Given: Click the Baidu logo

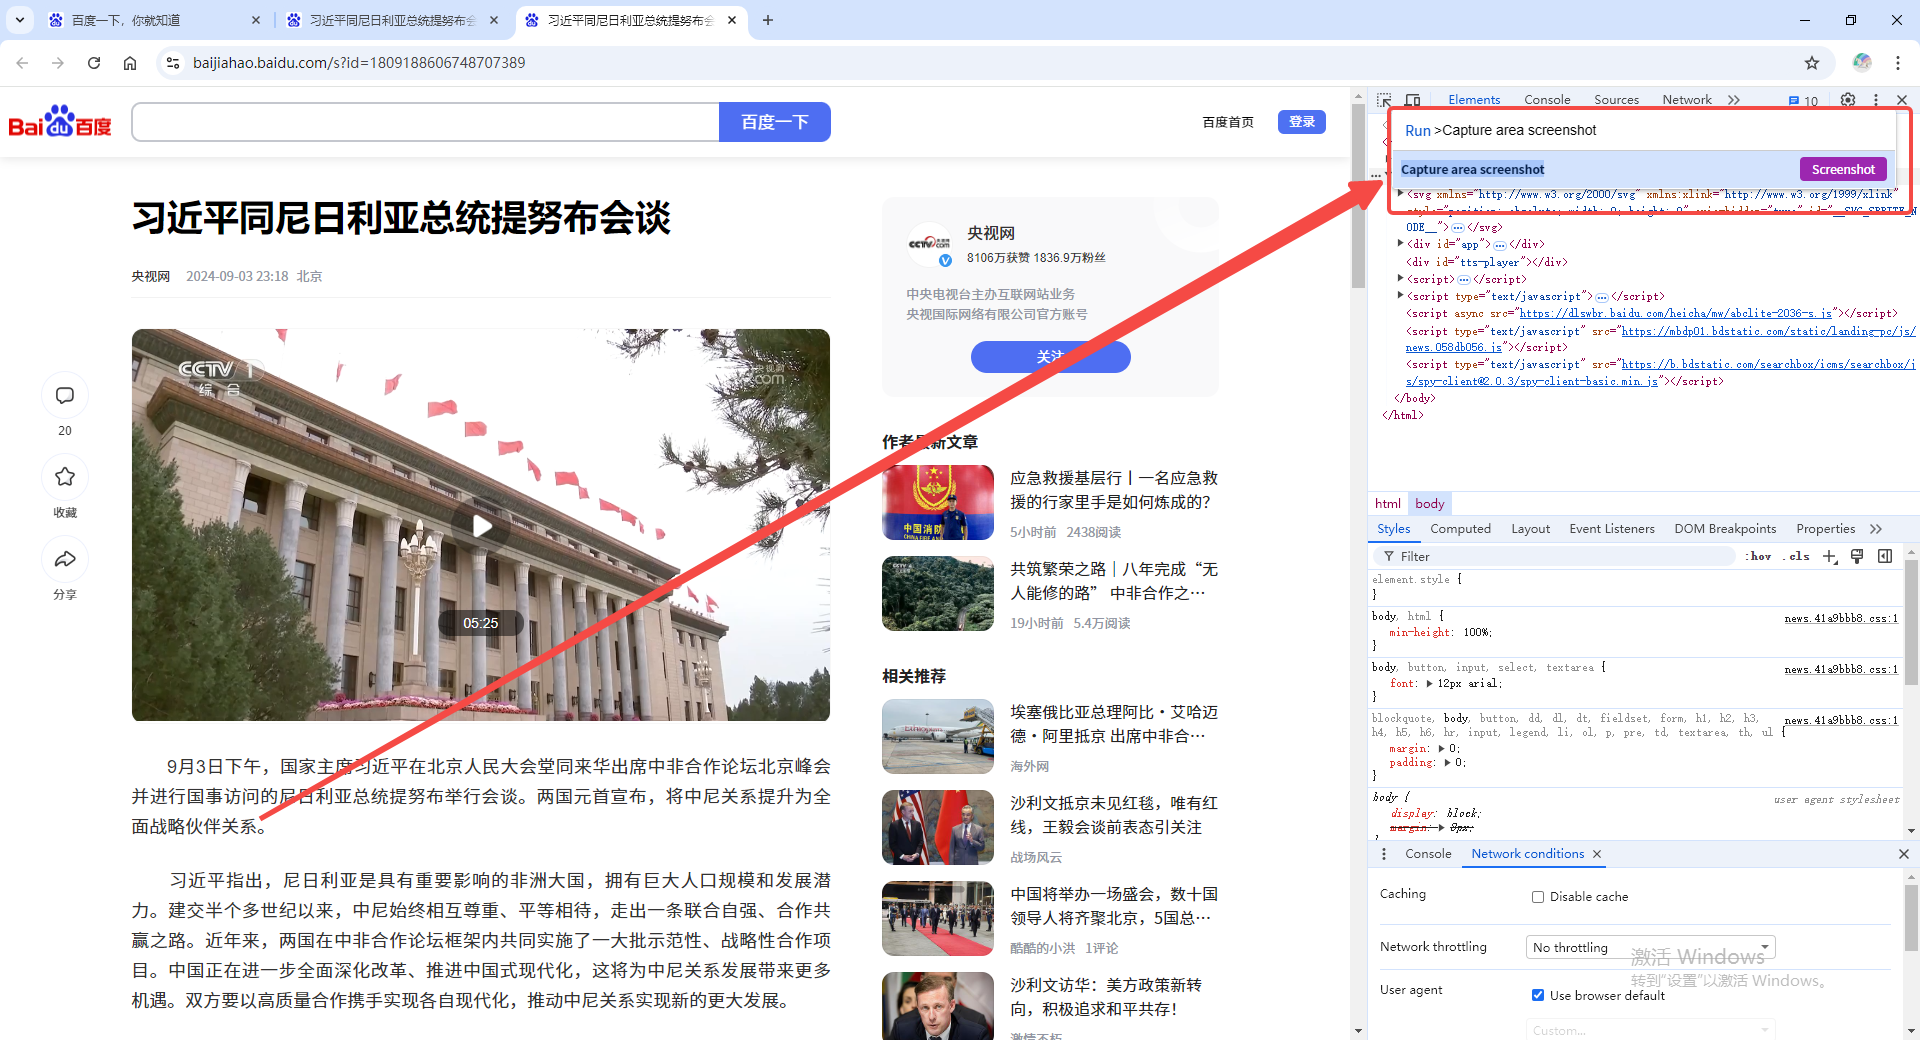Looking at the screenshot, I should point(60,122).
